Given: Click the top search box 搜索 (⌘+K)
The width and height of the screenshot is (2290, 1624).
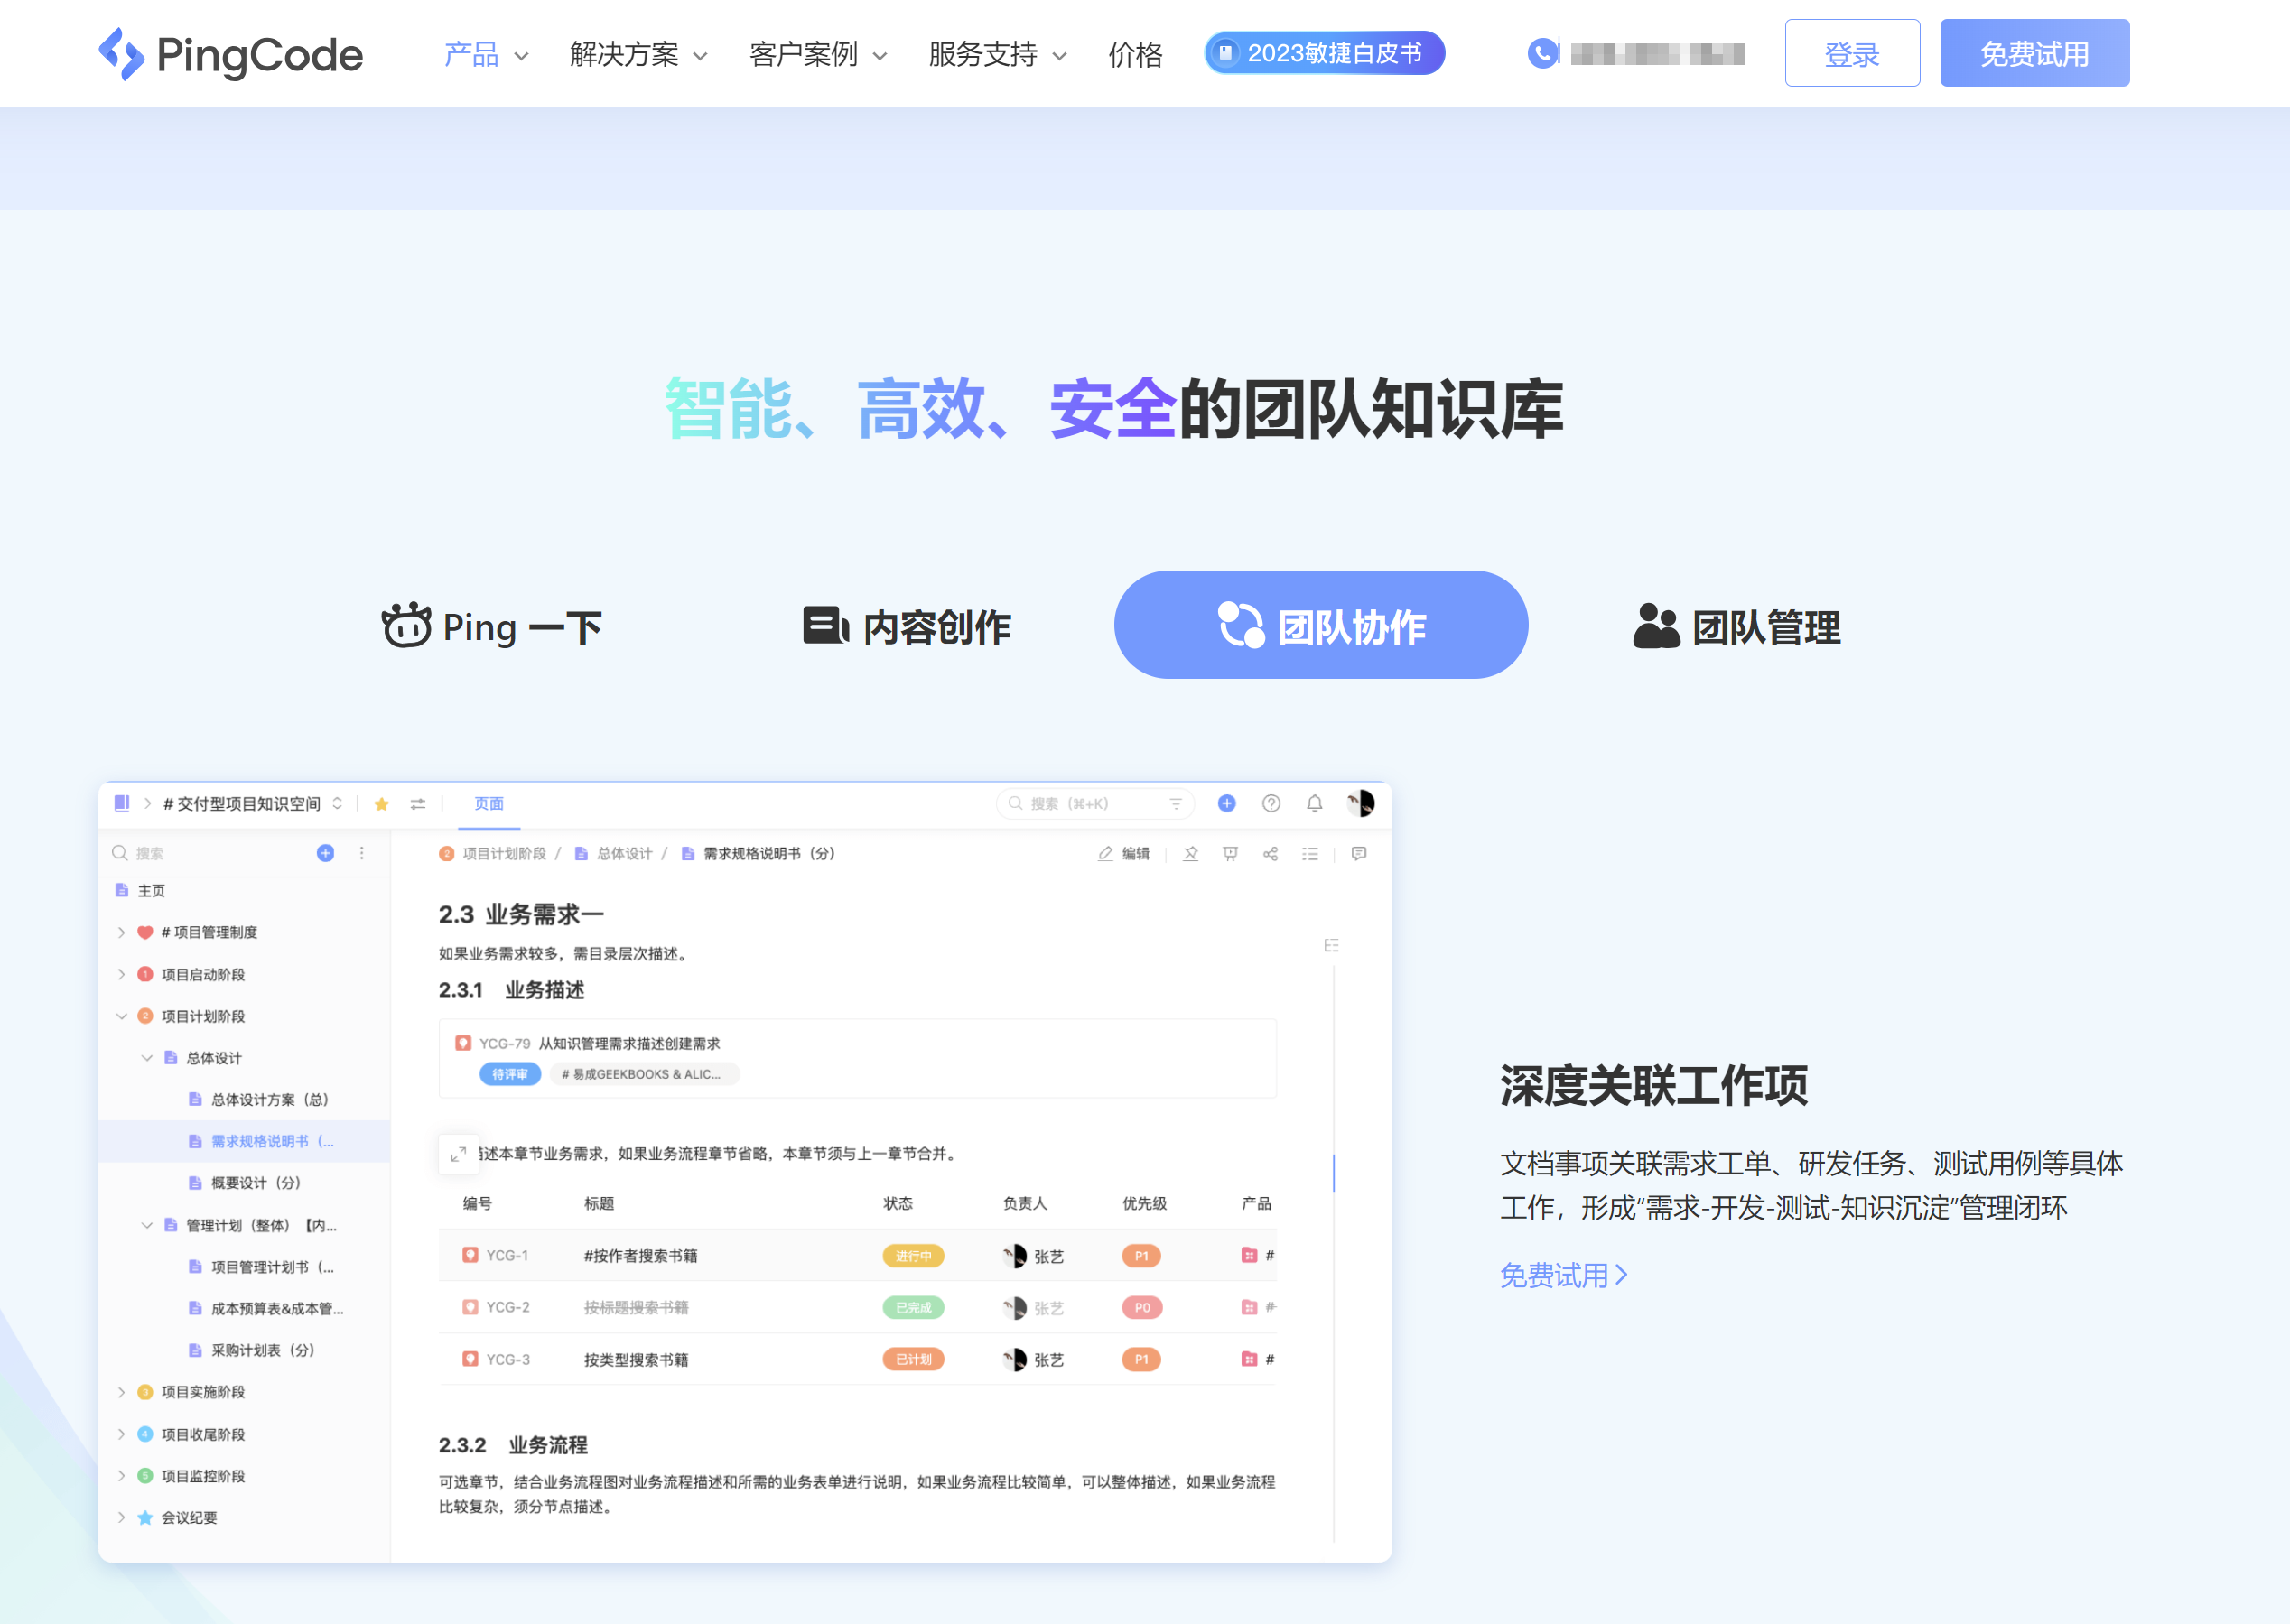Looking at the screenshot, I should point(1094,803).
